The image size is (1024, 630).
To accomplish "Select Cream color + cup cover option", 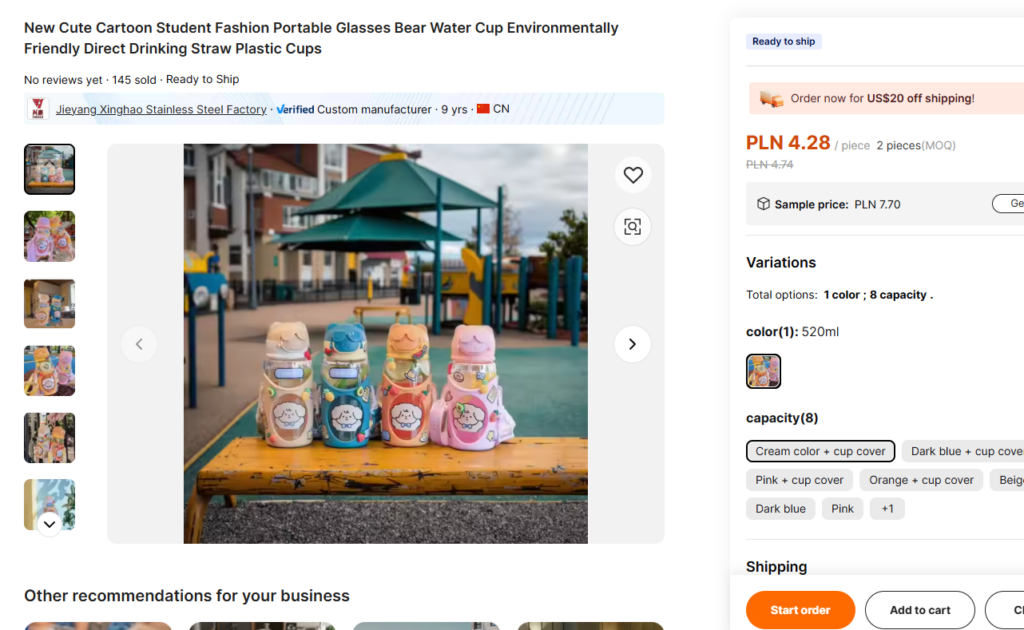I will (x=820, y=451).
